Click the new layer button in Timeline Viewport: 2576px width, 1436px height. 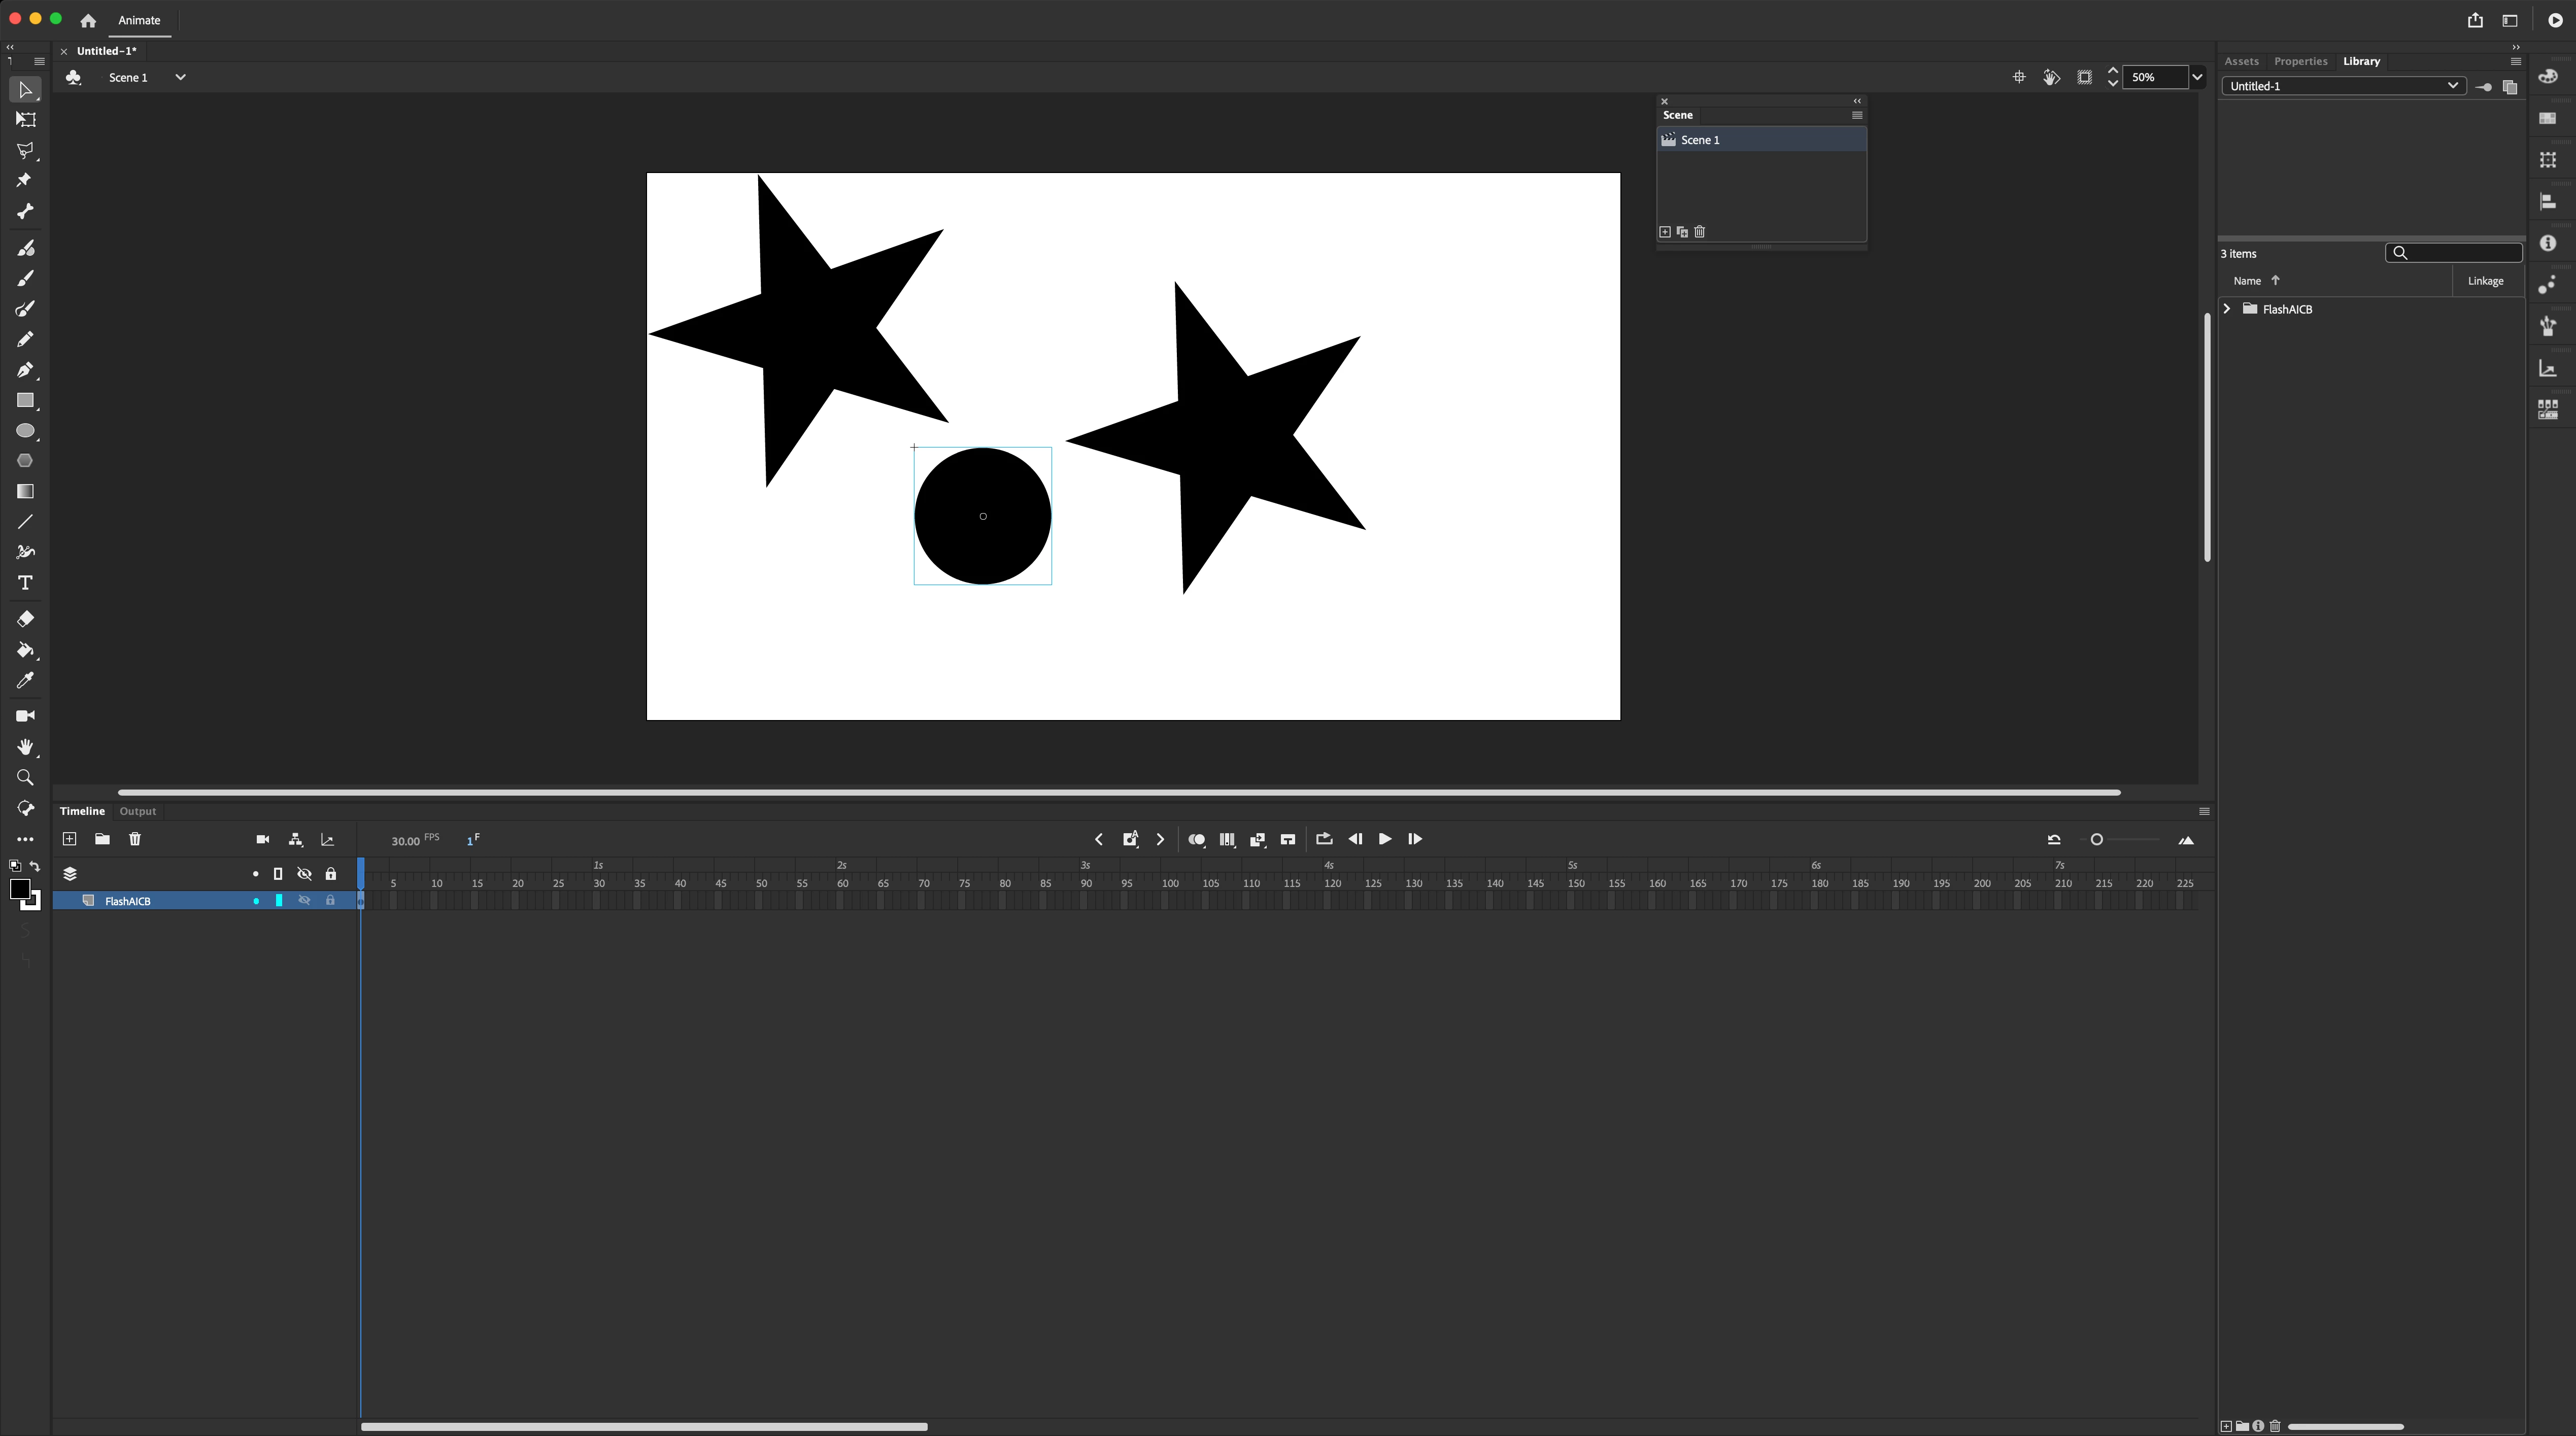click(x=69, y=839)
